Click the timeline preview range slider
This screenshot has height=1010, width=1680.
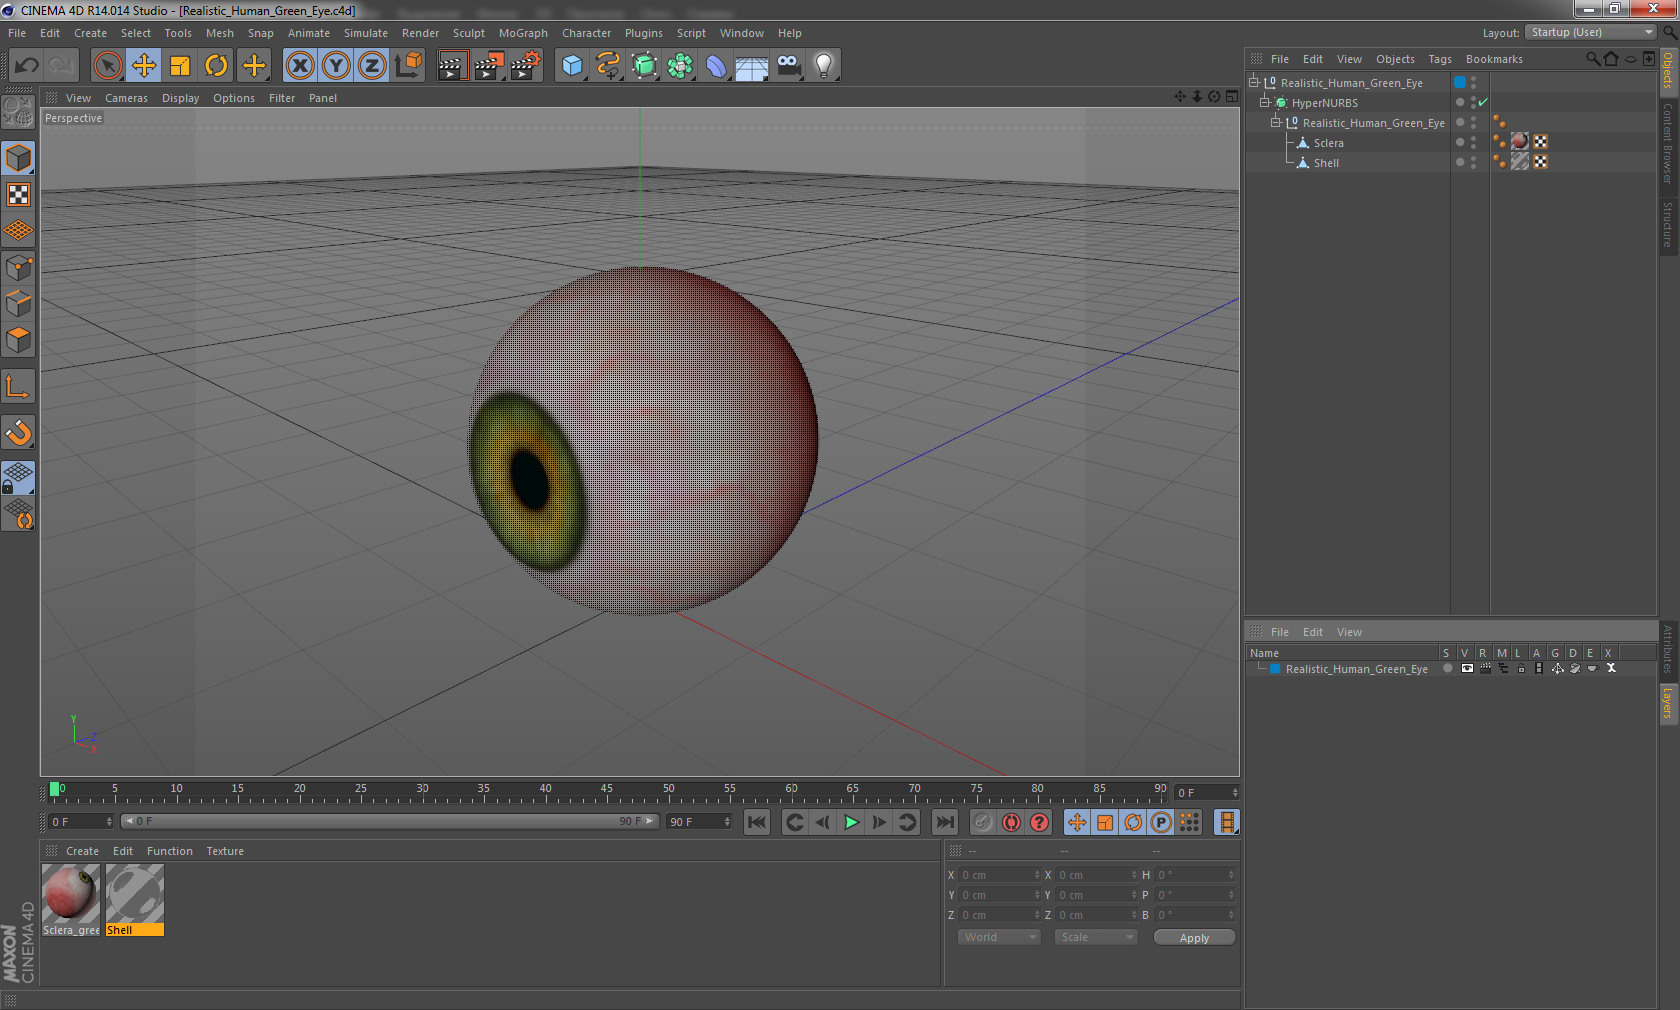(388, 821)
